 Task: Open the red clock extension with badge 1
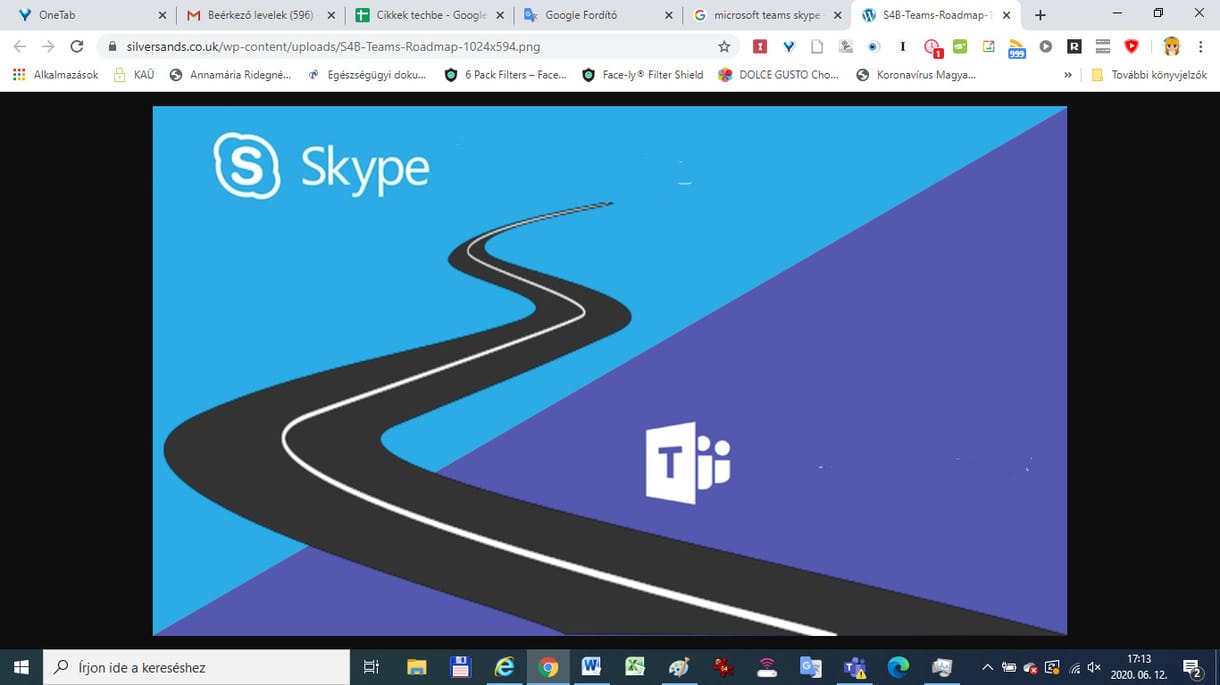(932, 47)
